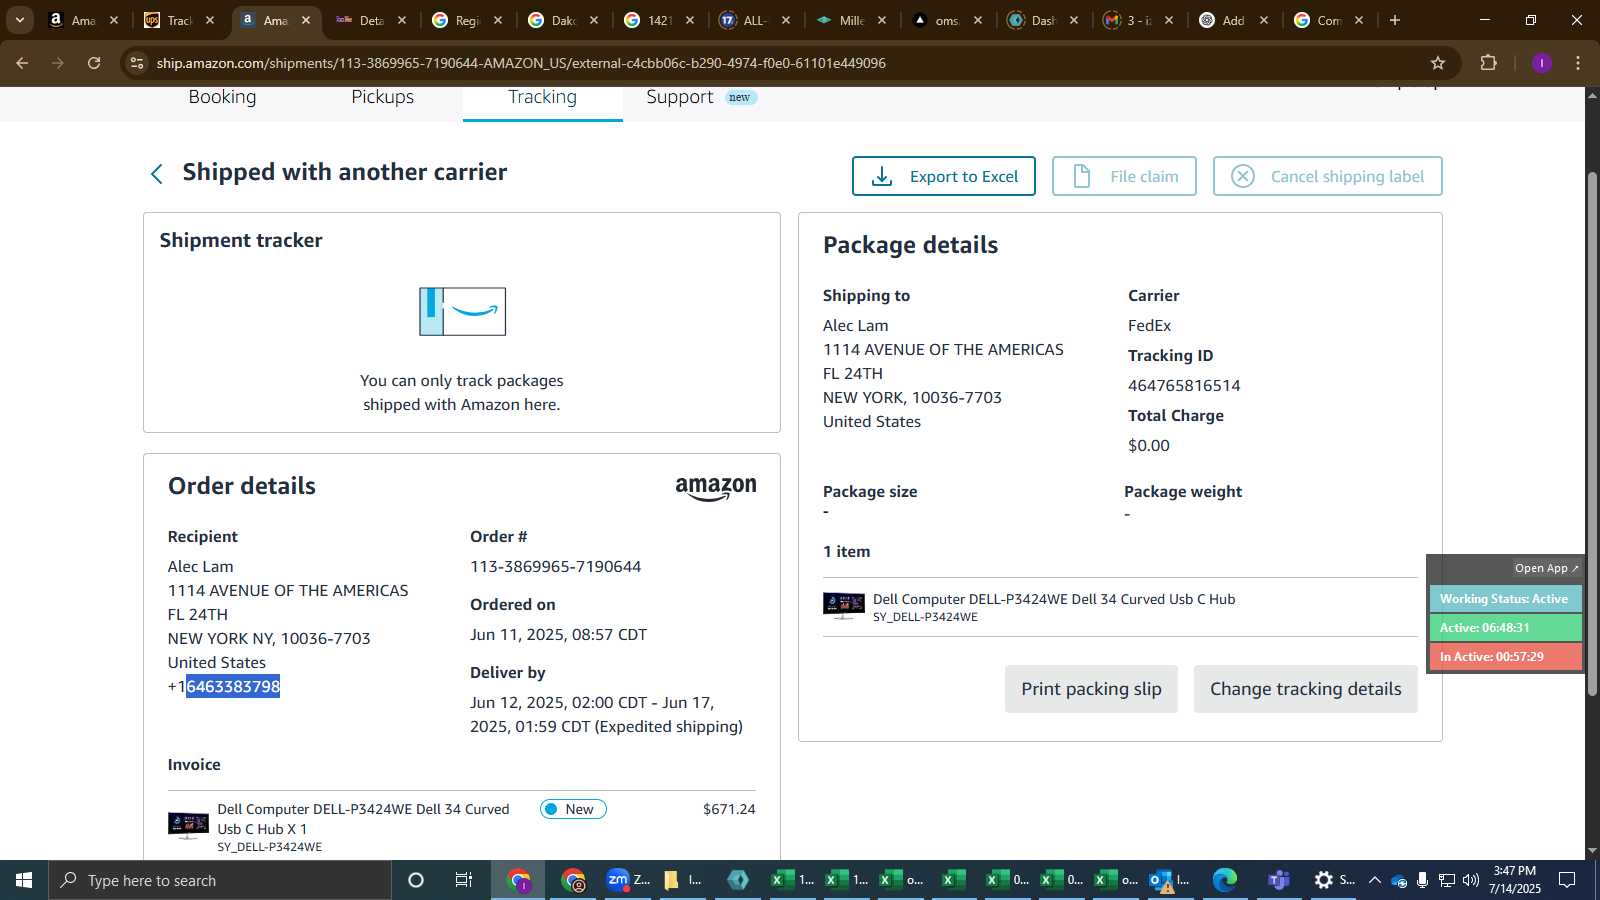Click the Print packing slip button
1600x900 pixels.
tap(1091, 689)
